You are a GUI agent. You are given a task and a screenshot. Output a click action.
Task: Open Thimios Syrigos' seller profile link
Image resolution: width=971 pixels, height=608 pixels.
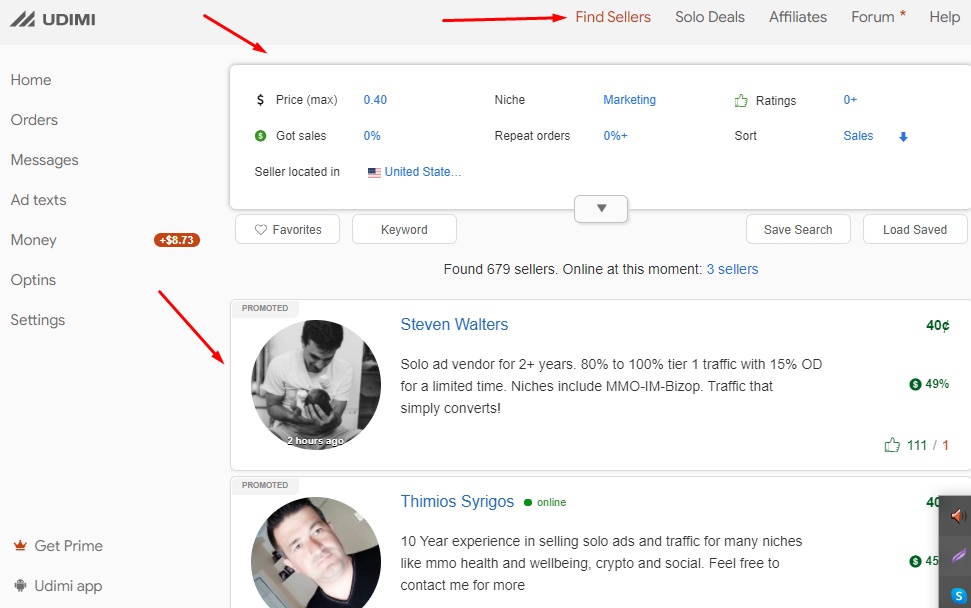coord(457,502)
